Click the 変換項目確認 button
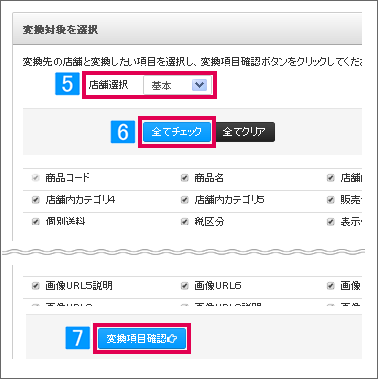The height and width of the screenshot is (379, 378). 142,339
